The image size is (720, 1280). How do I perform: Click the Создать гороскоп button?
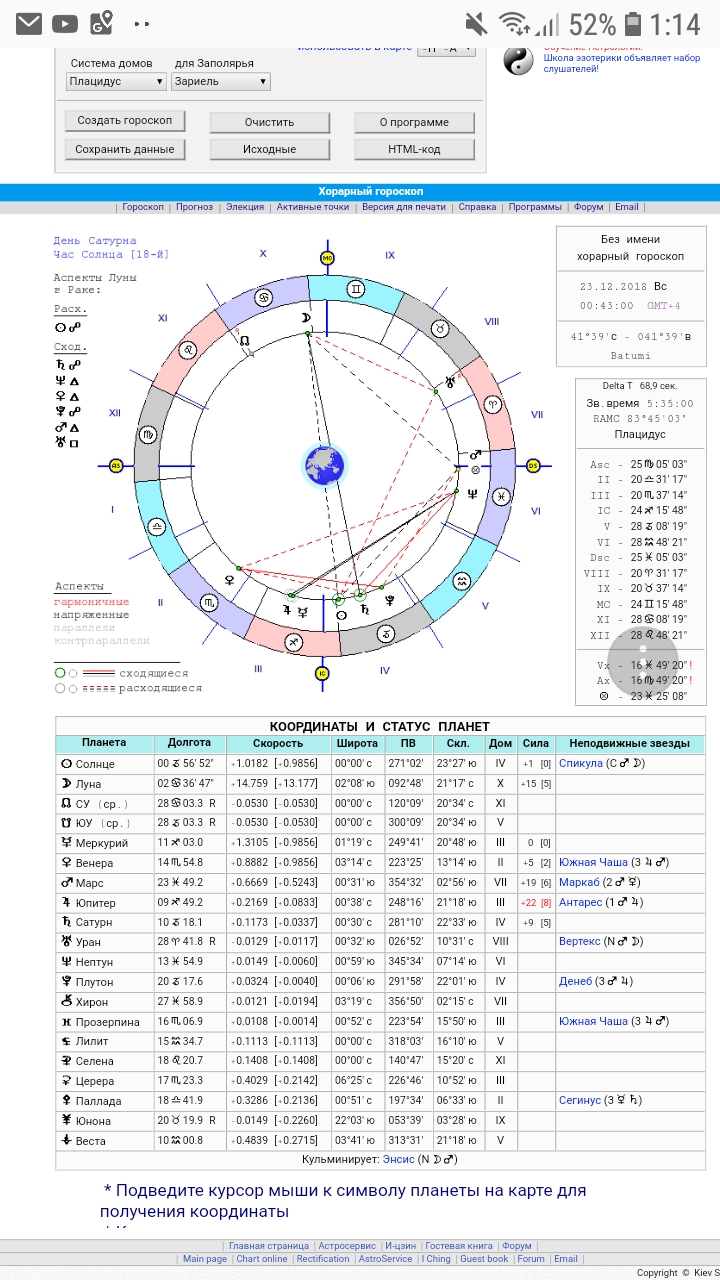pos(125,121)
